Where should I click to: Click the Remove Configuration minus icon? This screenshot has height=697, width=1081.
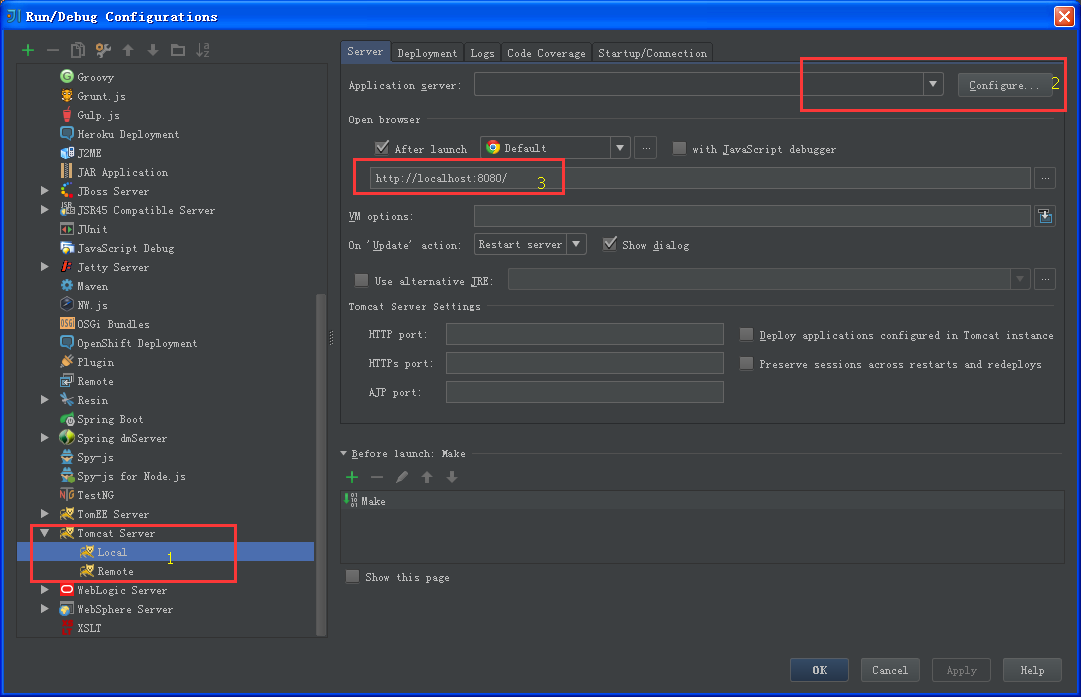pyautogui.click(x=52, y=50)
